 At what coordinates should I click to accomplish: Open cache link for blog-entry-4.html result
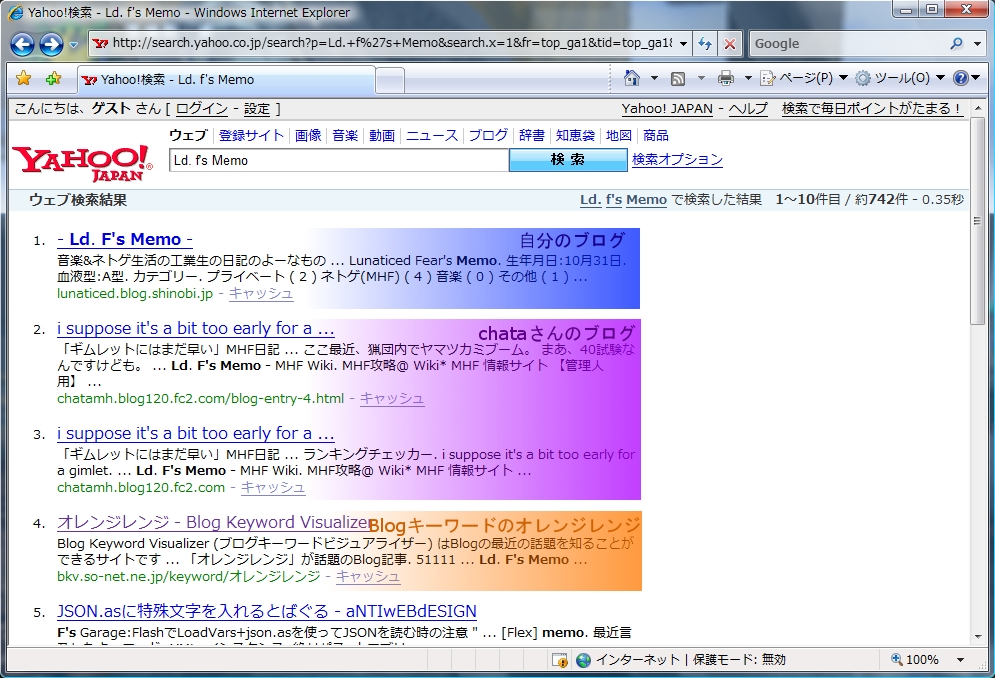pyautogui.click(x=392, y=398)
